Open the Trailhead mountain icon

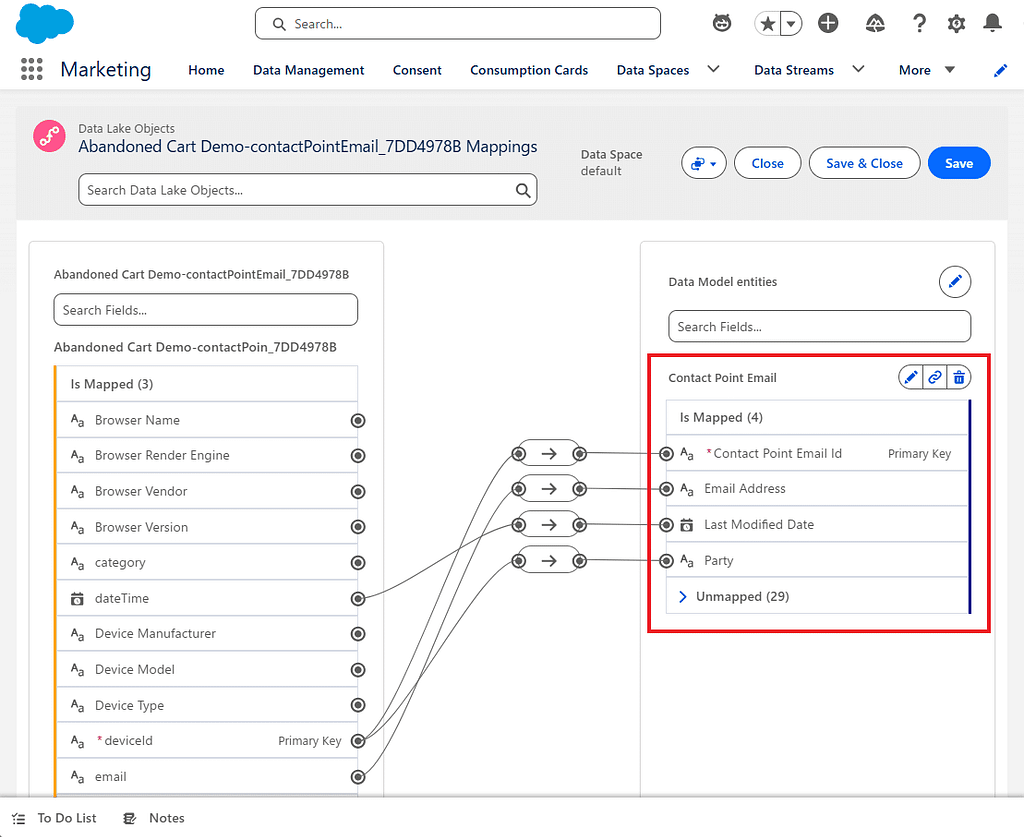(x=875, y=24)
